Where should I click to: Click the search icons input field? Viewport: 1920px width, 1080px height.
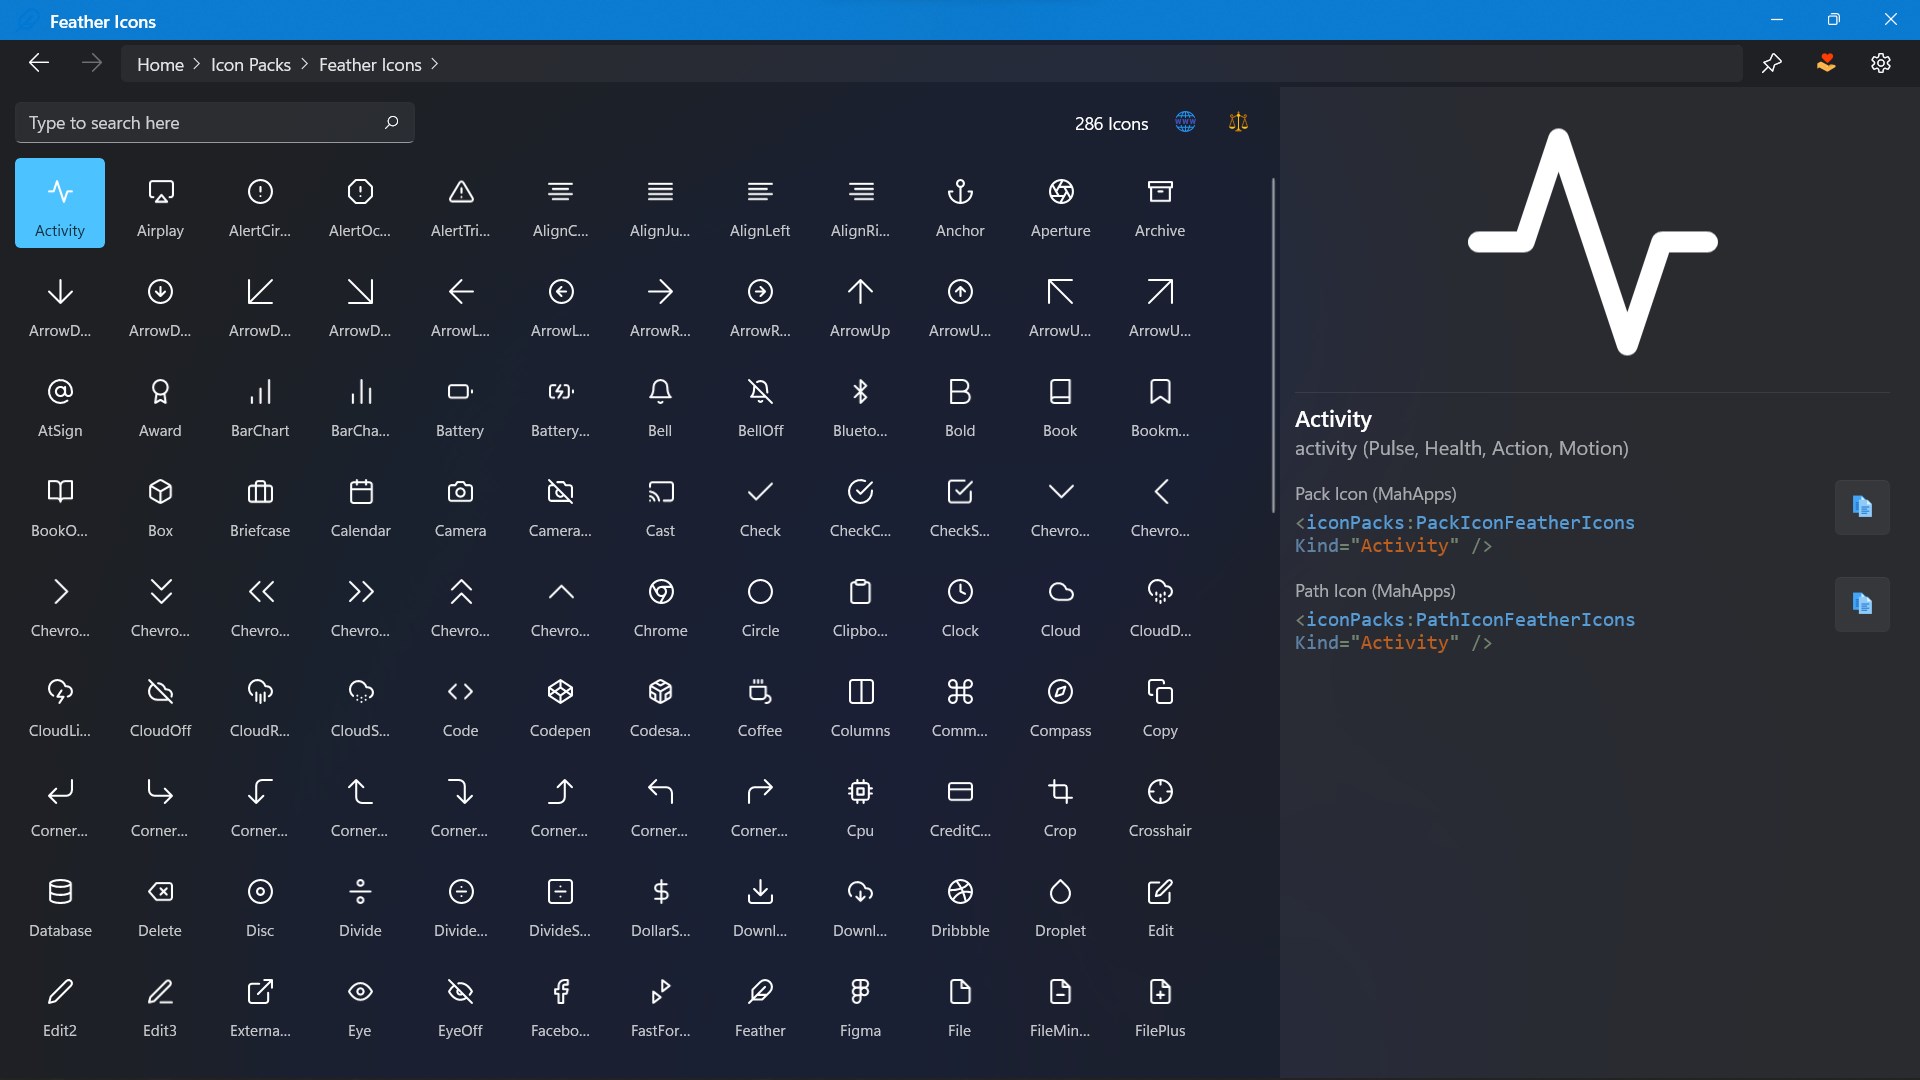tap(200, 123)
